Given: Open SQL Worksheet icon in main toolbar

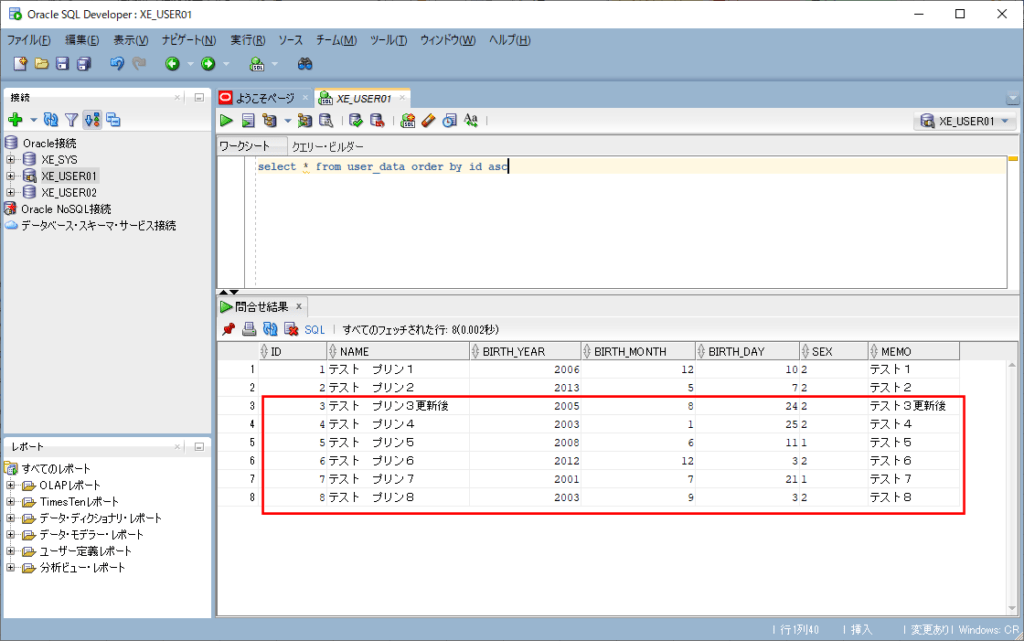Looking at the screenshot, I should (257, 64).
